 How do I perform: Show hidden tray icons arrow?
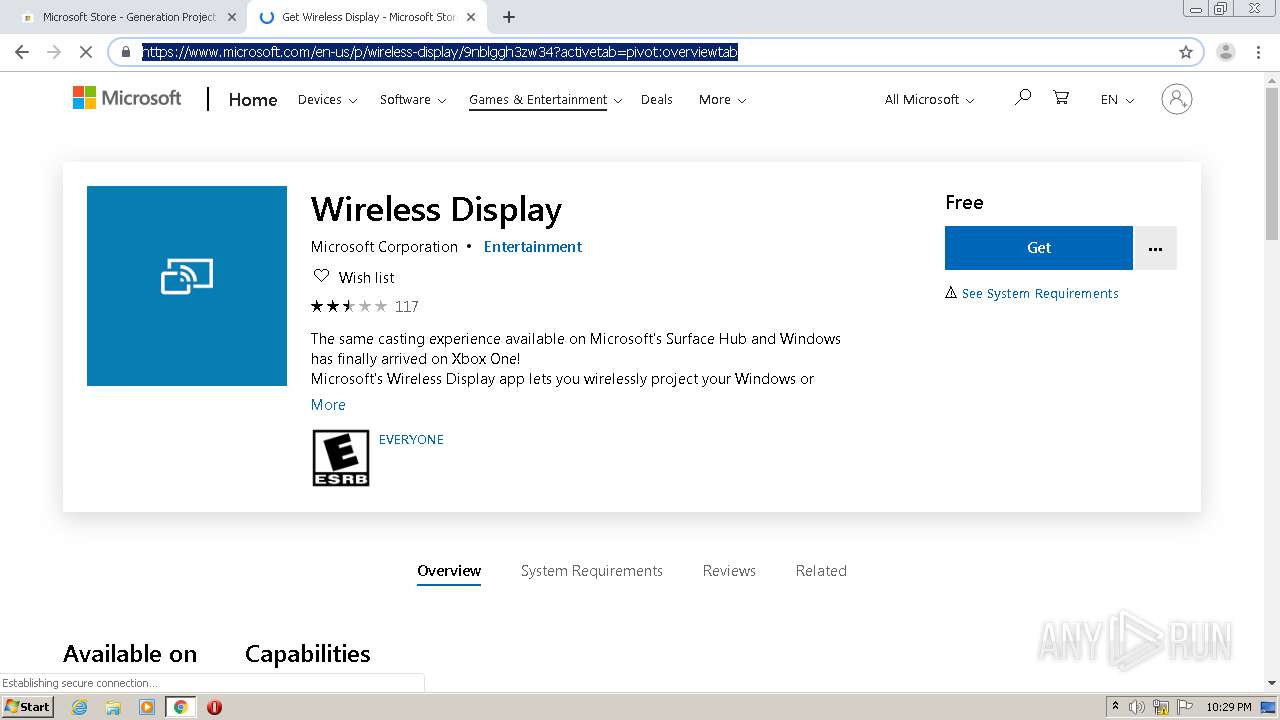[x=1115, y=707]
